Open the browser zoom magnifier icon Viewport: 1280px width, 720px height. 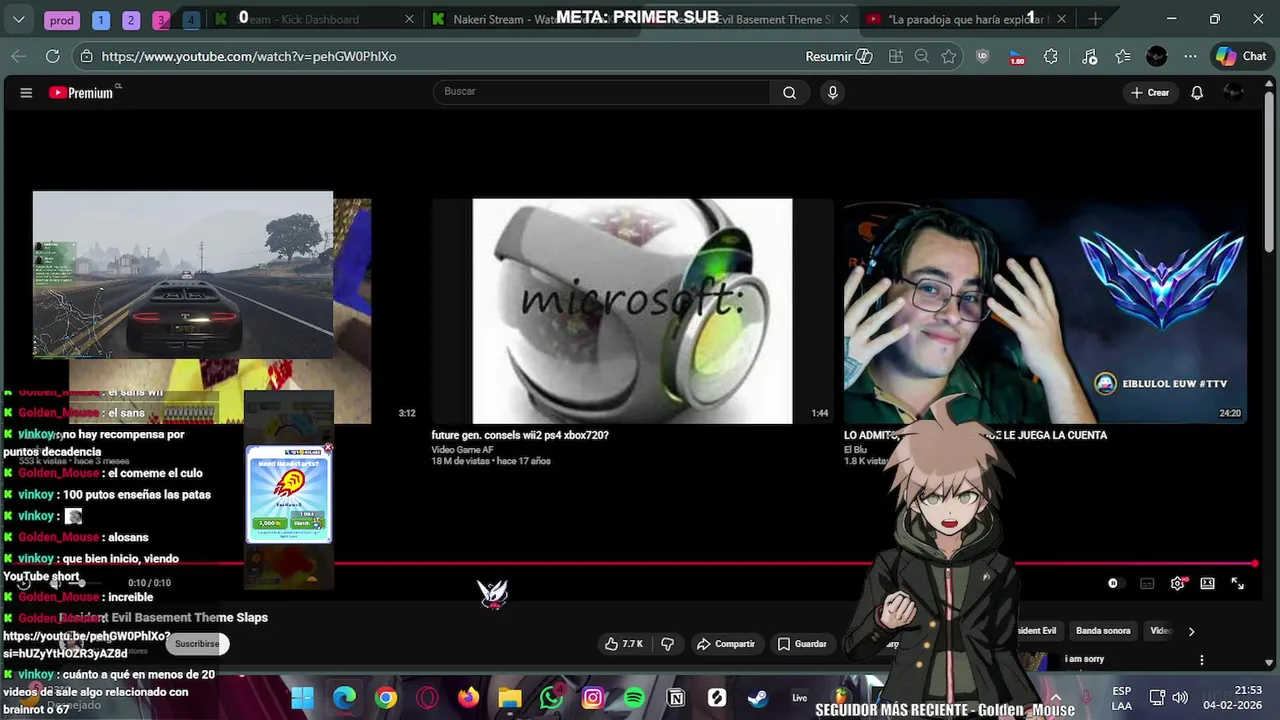[922, 57]
